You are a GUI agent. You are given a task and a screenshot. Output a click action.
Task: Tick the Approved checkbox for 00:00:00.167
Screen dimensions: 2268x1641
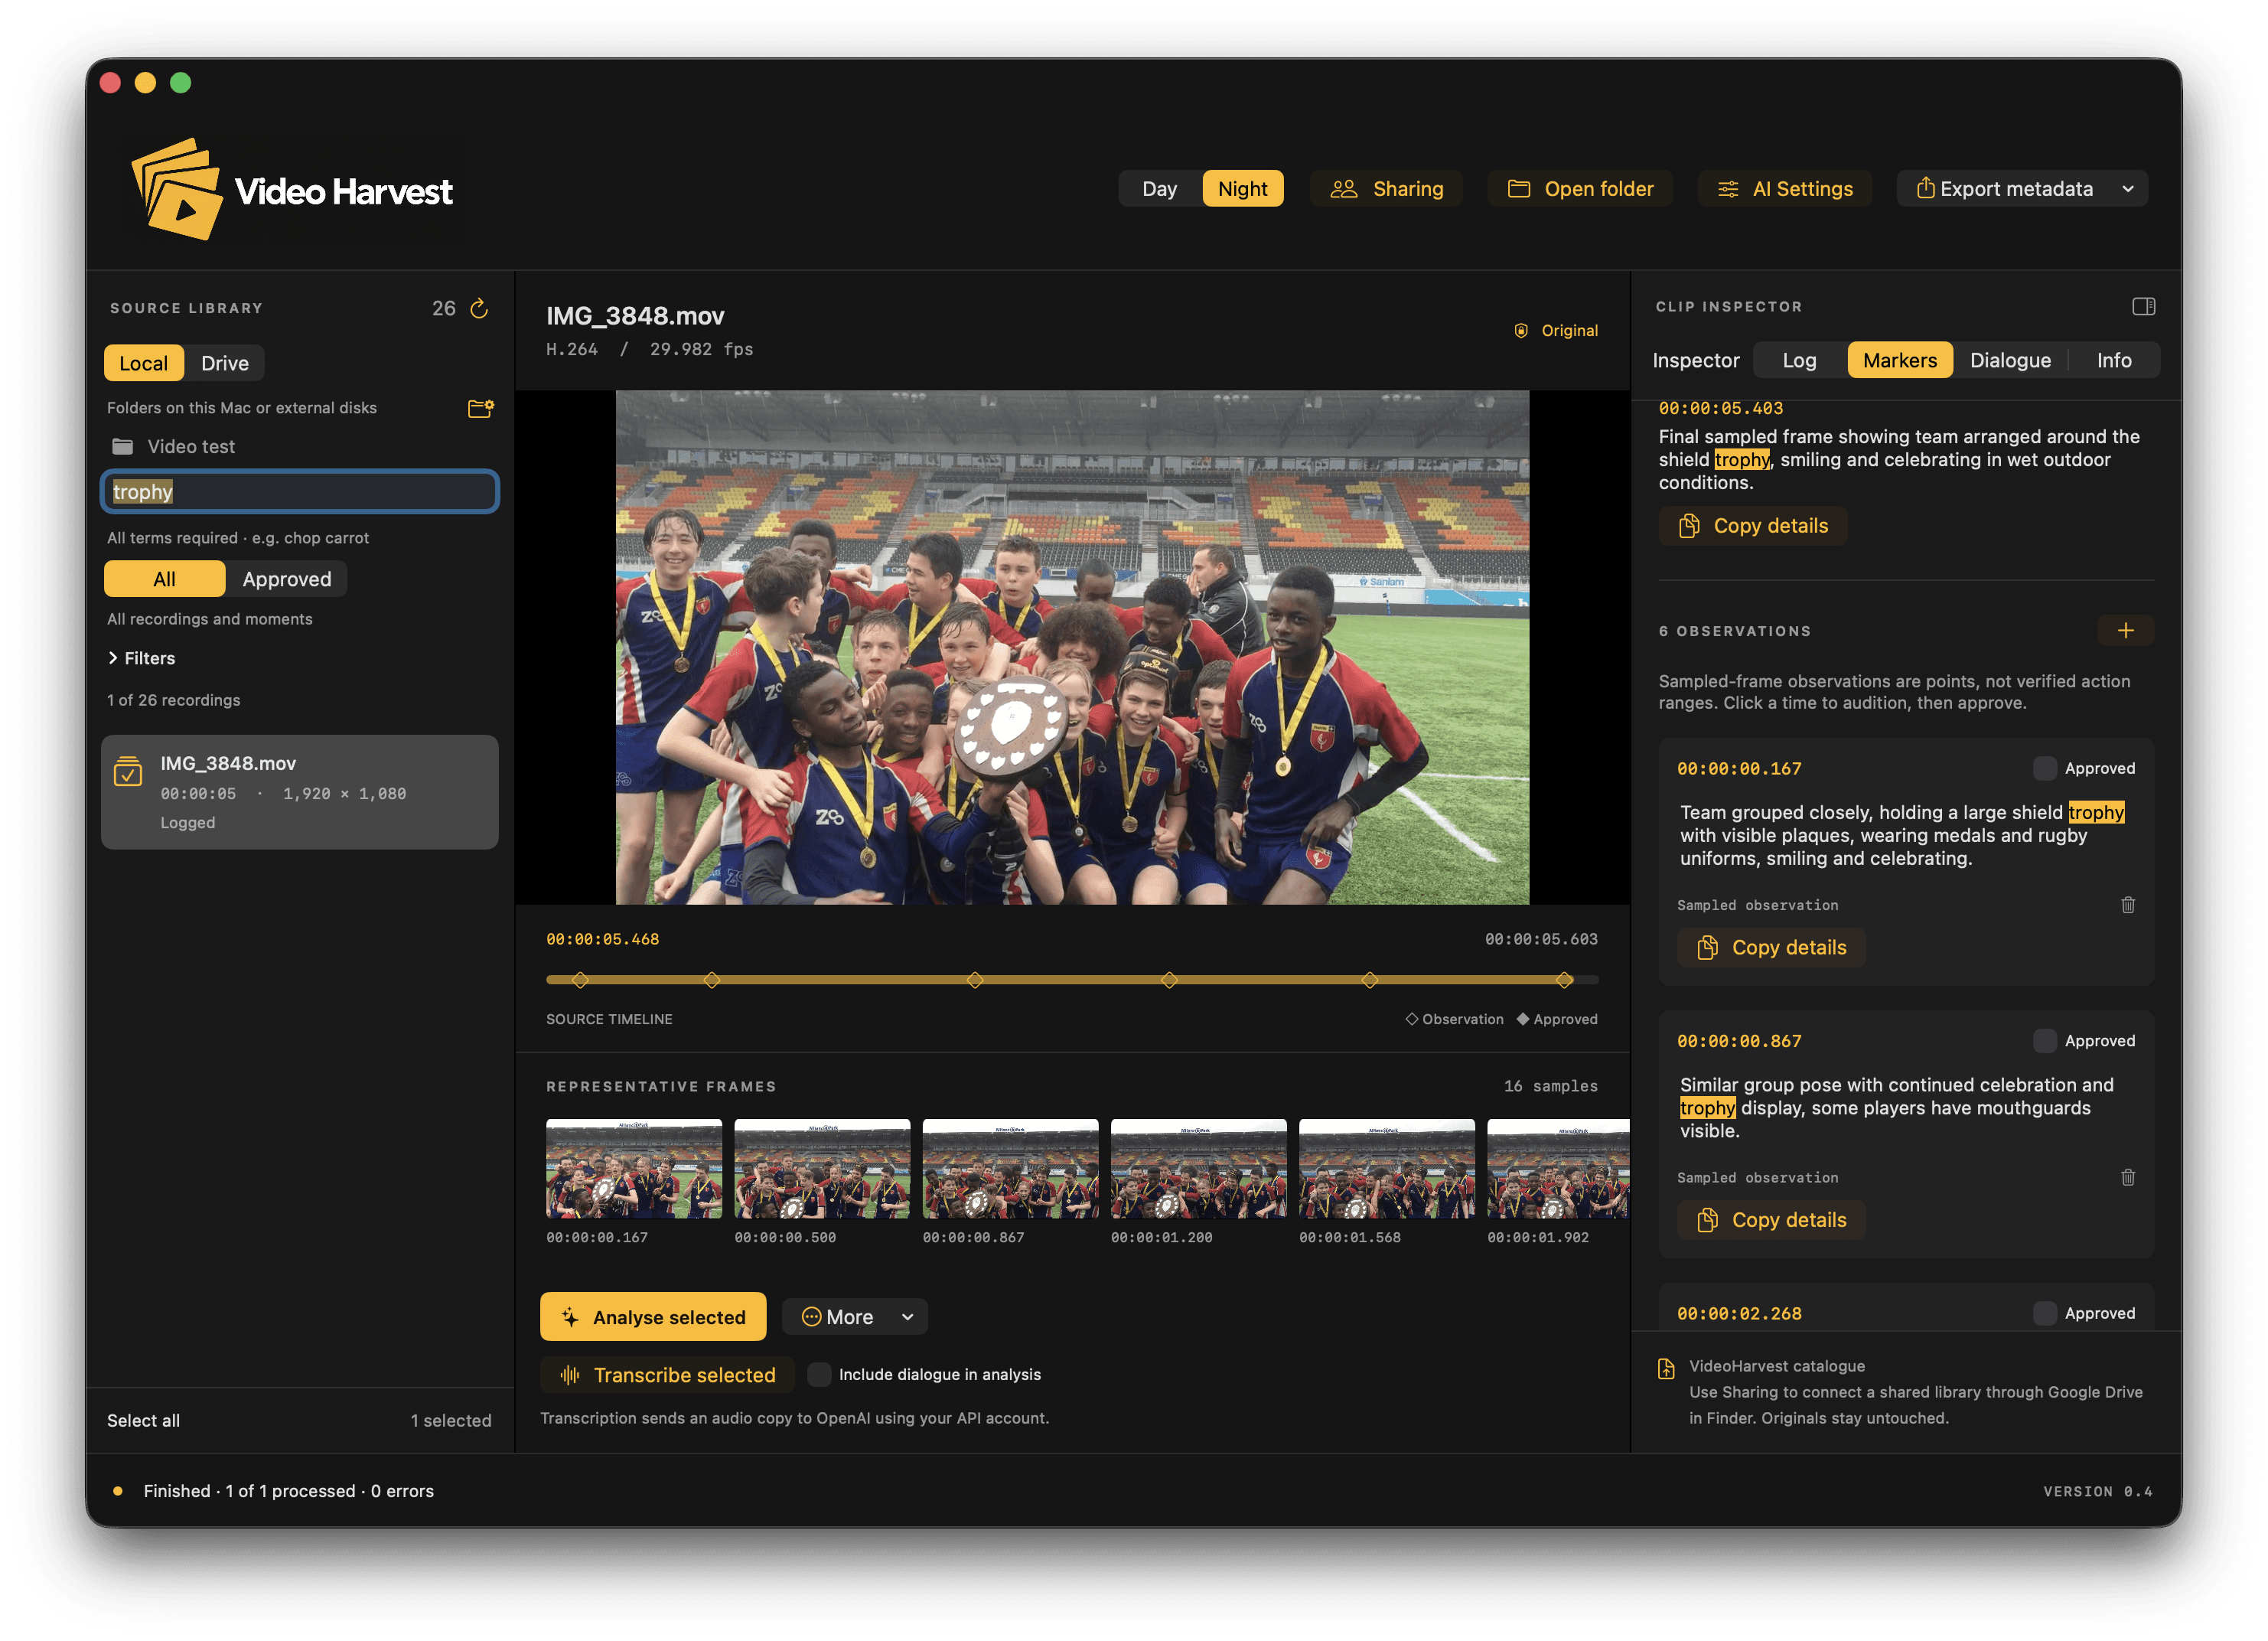tap(2044, 768)
